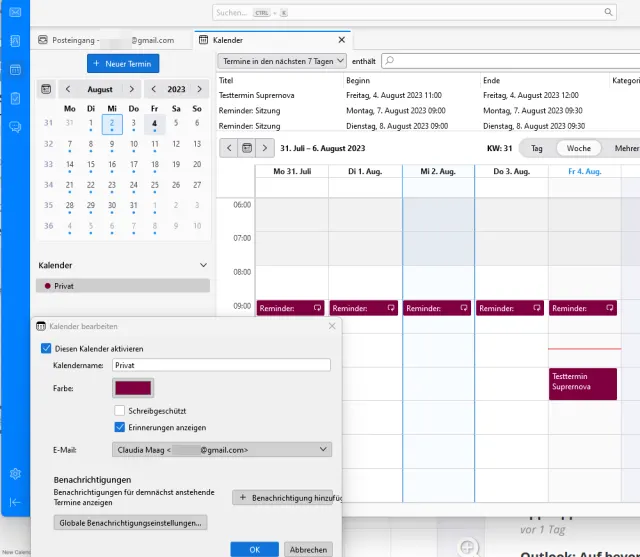The height and width of the screenshot is (557, 640).
Task: Click mini-calendar go-to-today icon
Action: pyautogui.click(x=46, y=89)
